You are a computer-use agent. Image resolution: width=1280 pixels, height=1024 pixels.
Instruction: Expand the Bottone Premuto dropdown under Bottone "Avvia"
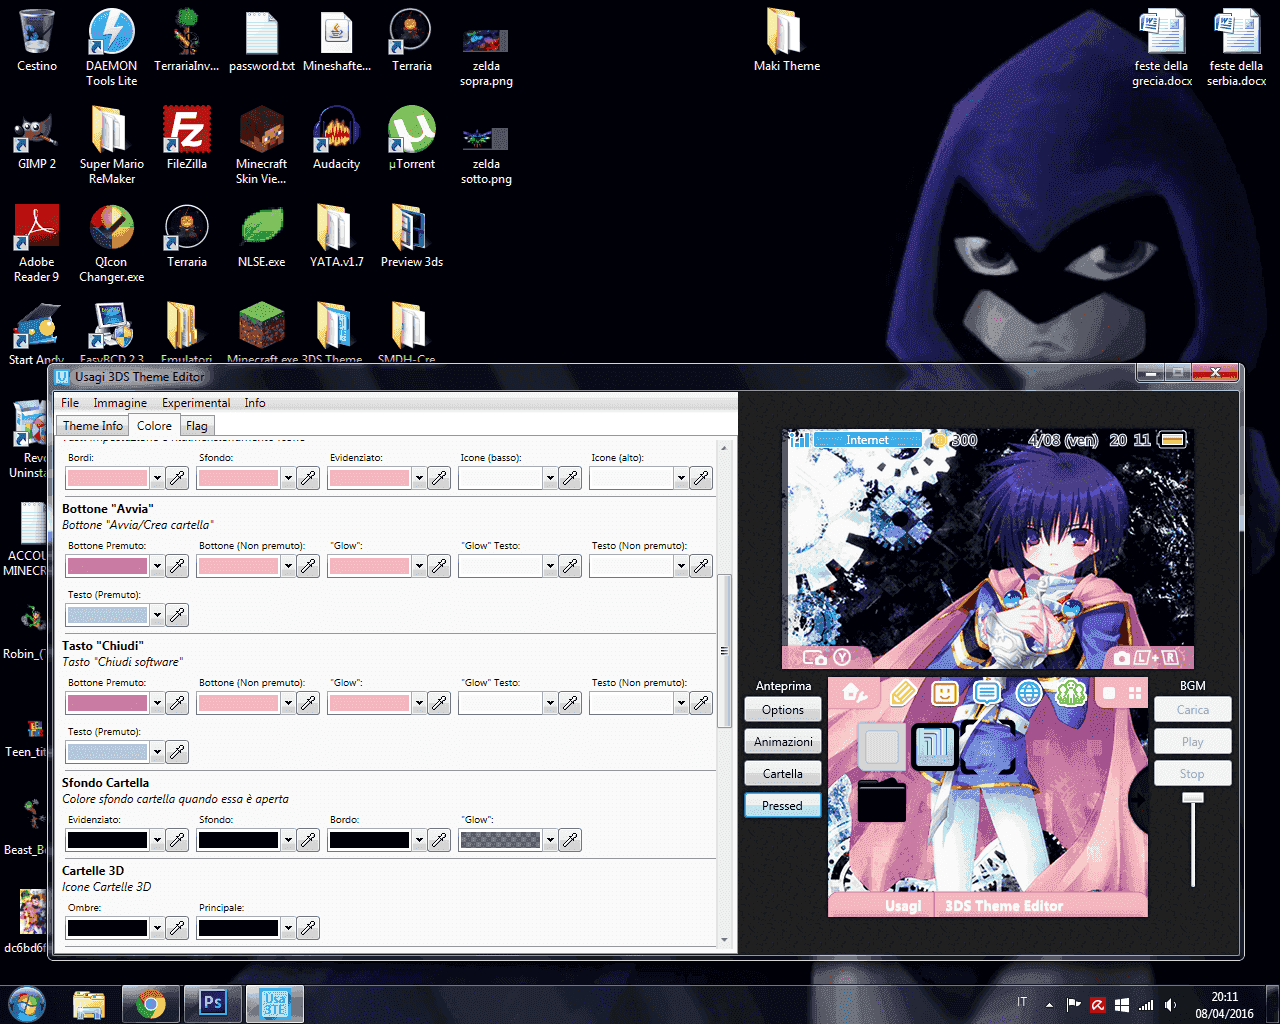(157, 566)
